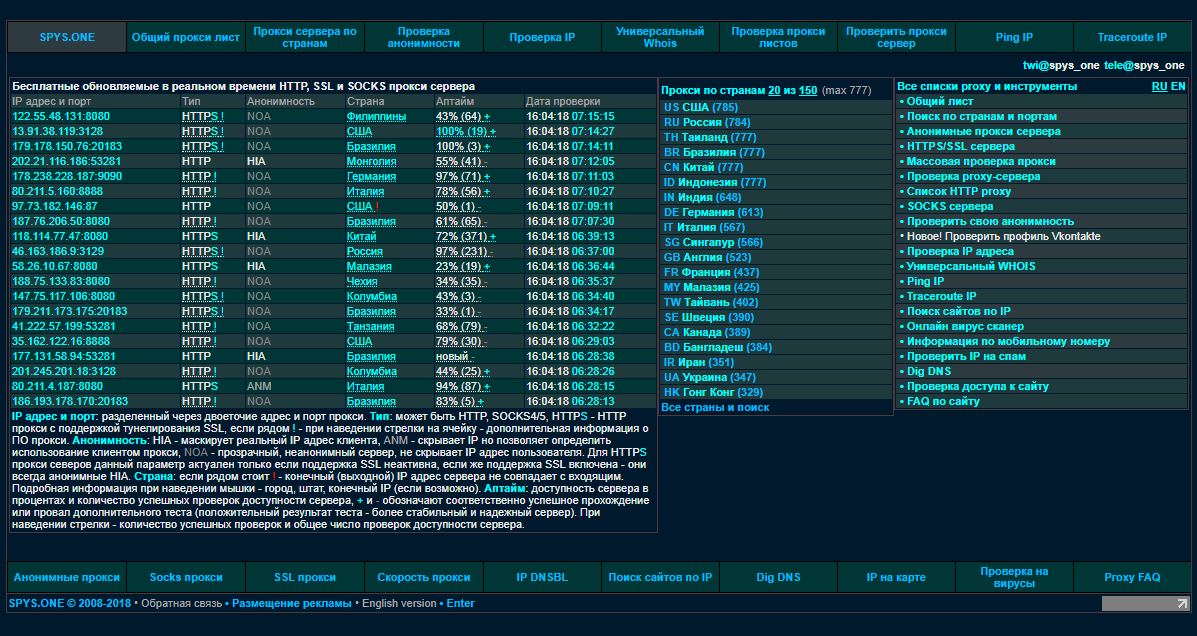
Task: Open CA Канада (389) country list
Action: click(x=707, y=333)
